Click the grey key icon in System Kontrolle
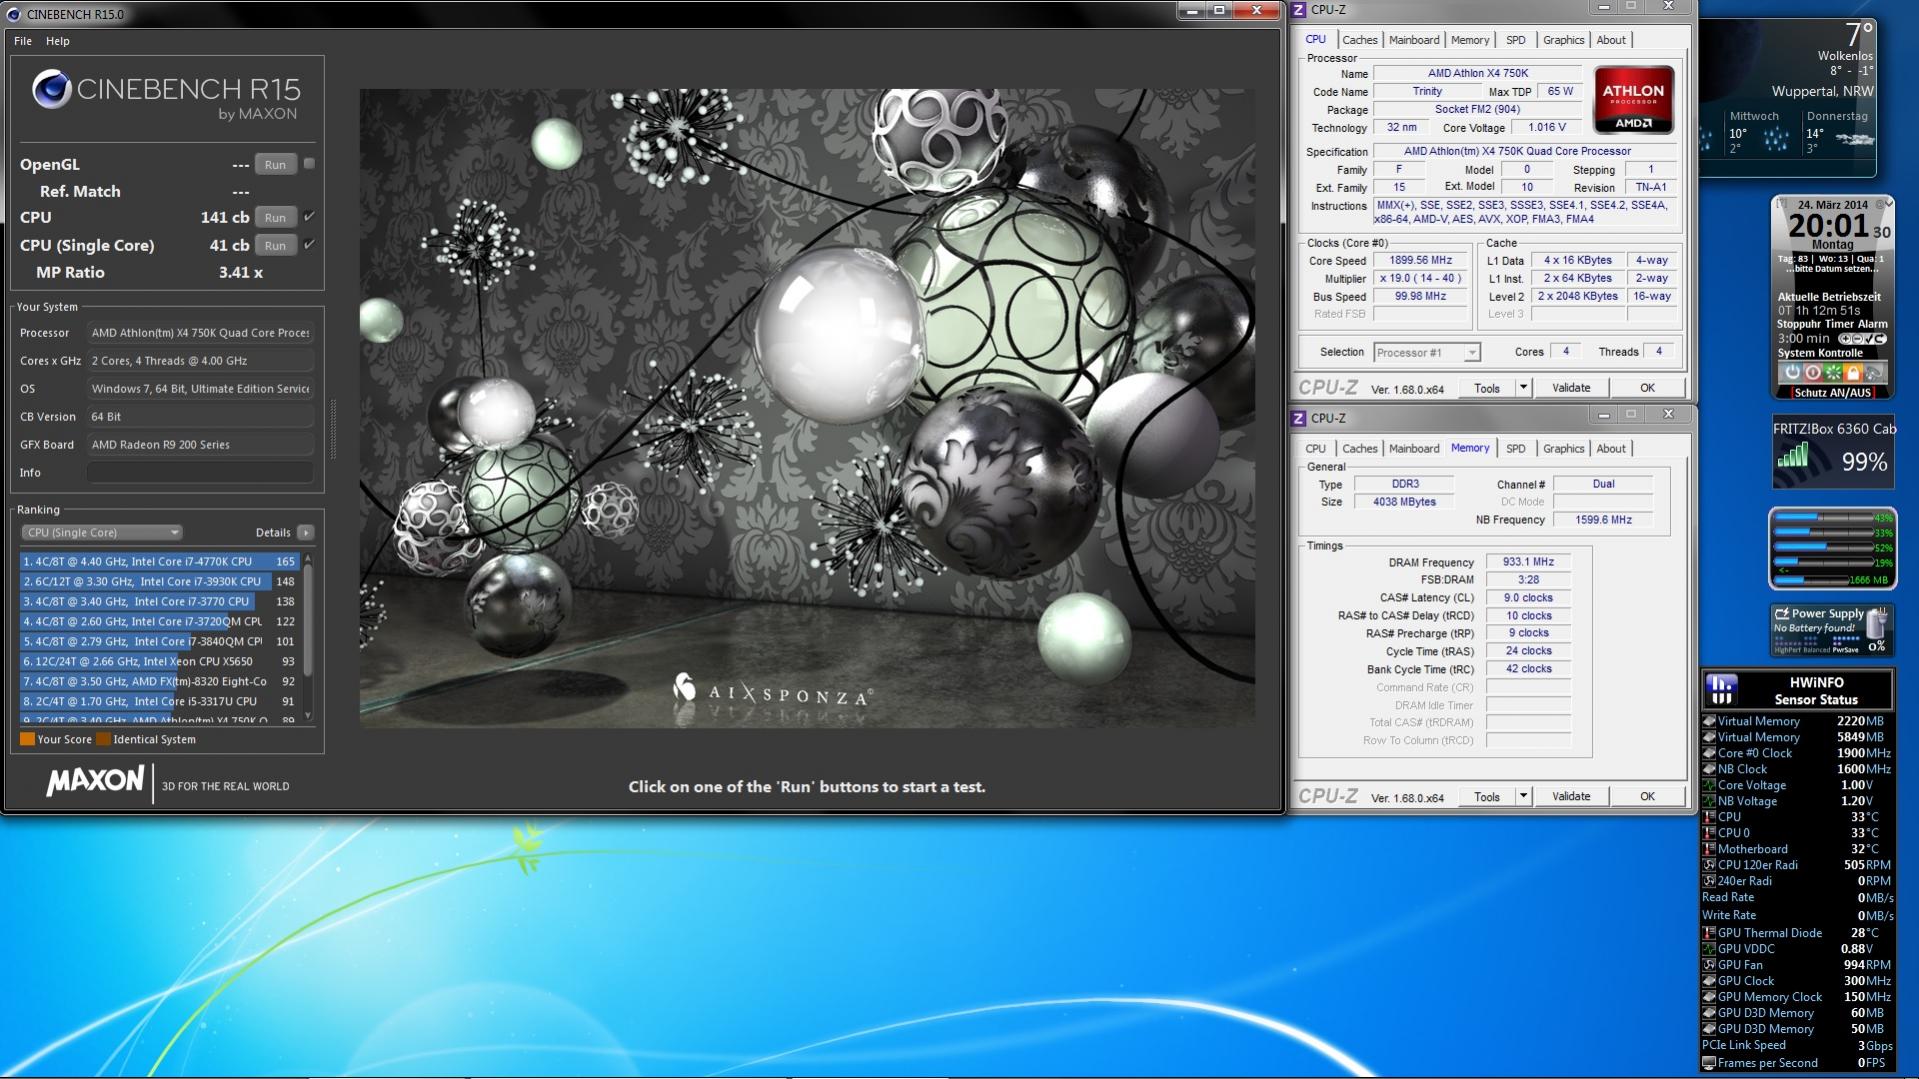The image size is (1919, 1079). pos(1873,372)
